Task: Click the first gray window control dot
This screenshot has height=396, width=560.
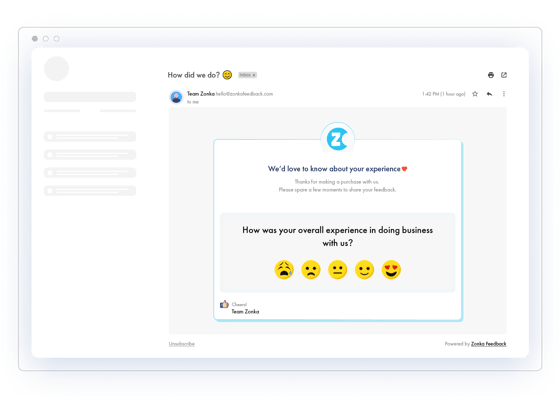Action: 35,39
